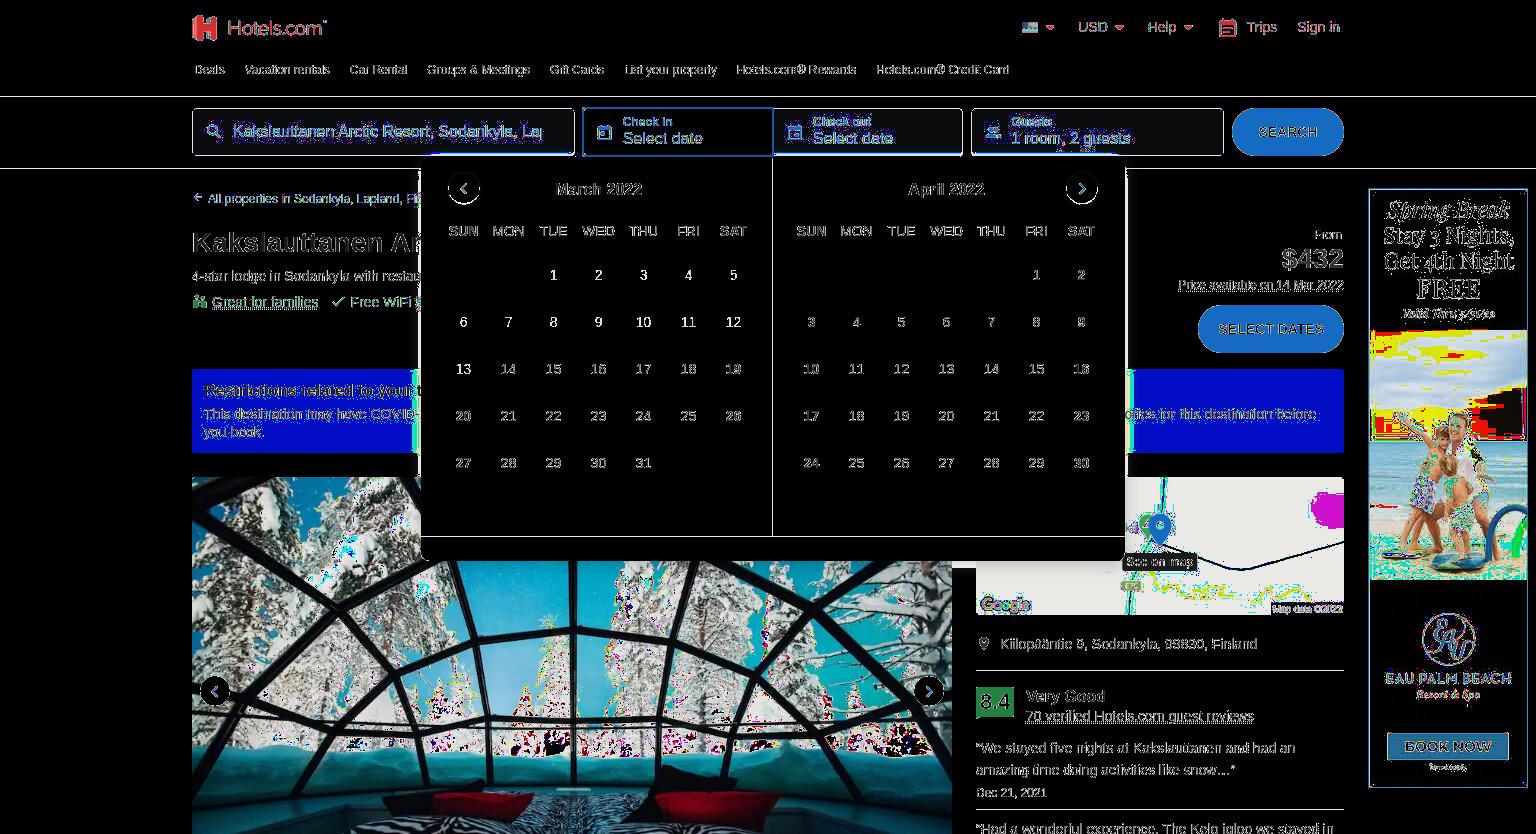
Task: Open 70 verified guest reviews link
Action: [x=1139, y=716]
